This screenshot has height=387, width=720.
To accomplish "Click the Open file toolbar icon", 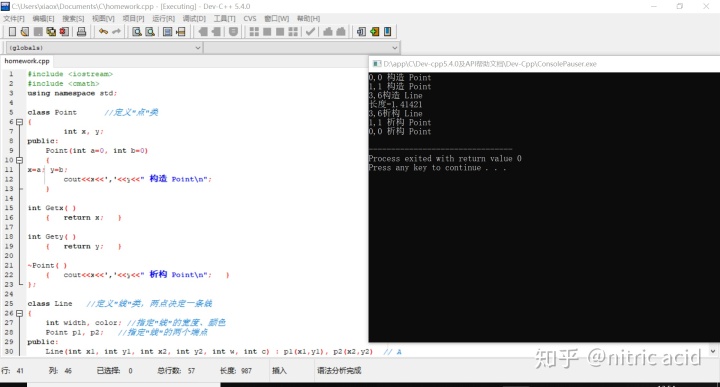I will 25,32.
